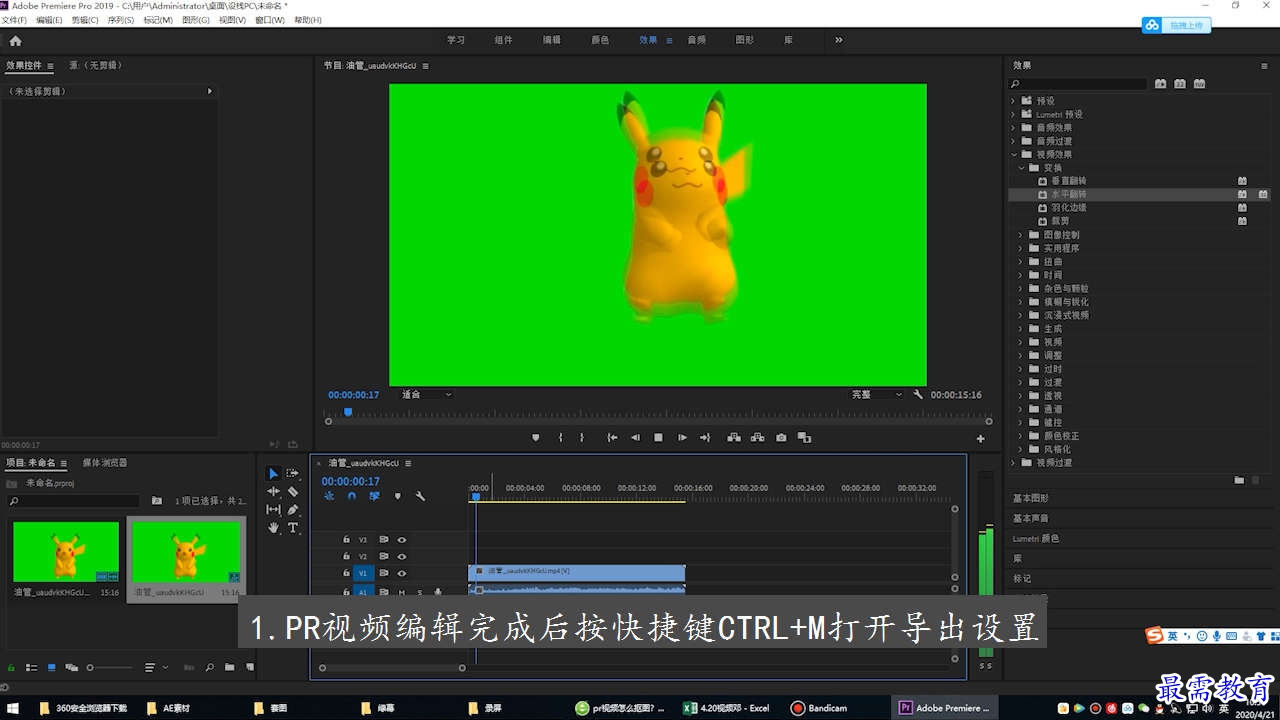Switch to the 编辑 workspace tab

coord(551,40)
